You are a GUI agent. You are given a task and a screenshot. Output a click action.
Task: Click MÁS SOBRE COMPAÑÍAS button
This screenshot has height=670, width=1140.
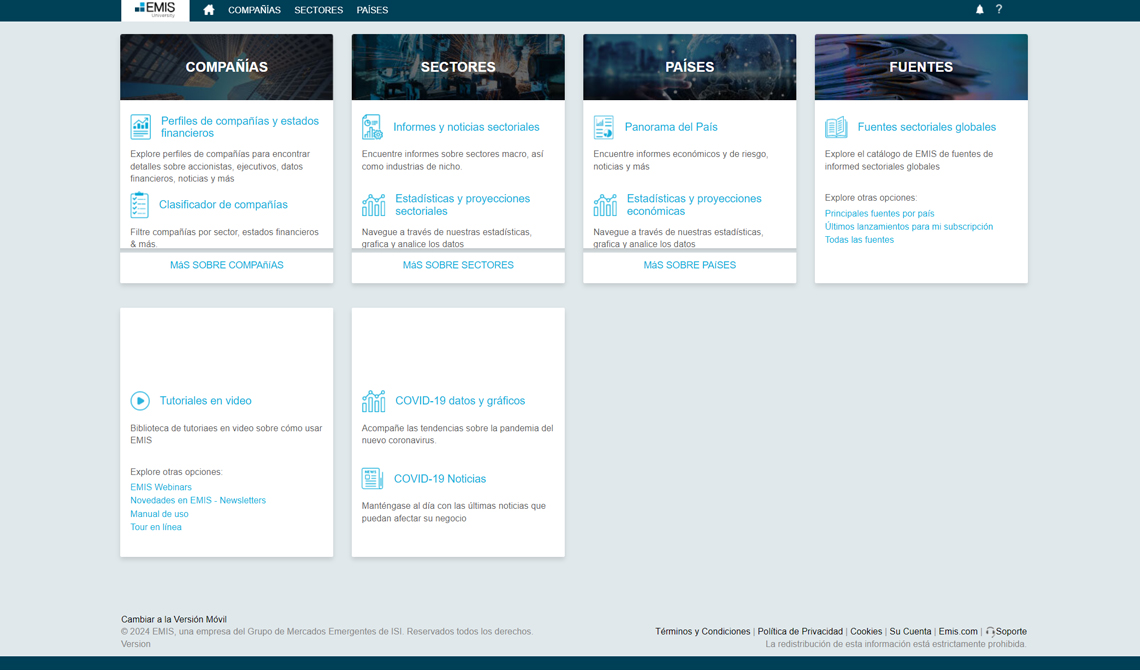pos(227,265)
